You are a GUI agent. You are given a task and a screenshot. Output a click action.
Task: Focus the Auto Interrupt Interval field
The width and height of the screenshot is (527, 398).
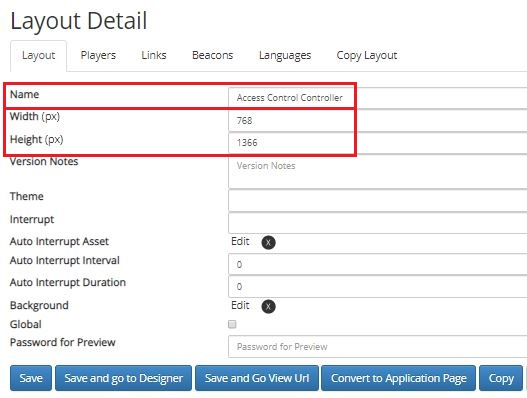click(x=377, y=264)
